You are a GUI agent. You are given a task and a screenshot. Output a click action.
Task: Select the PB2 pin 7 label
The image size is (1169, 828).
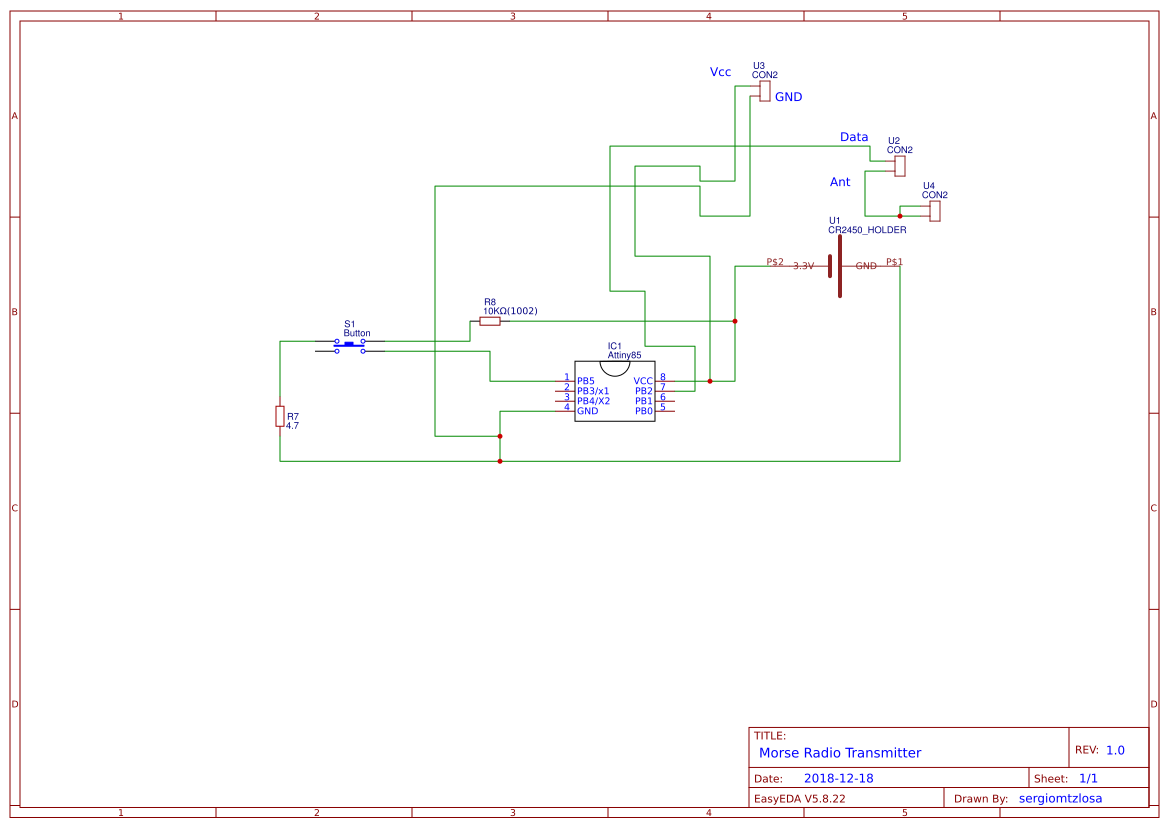pyautogui.click(x=644, y=391)
